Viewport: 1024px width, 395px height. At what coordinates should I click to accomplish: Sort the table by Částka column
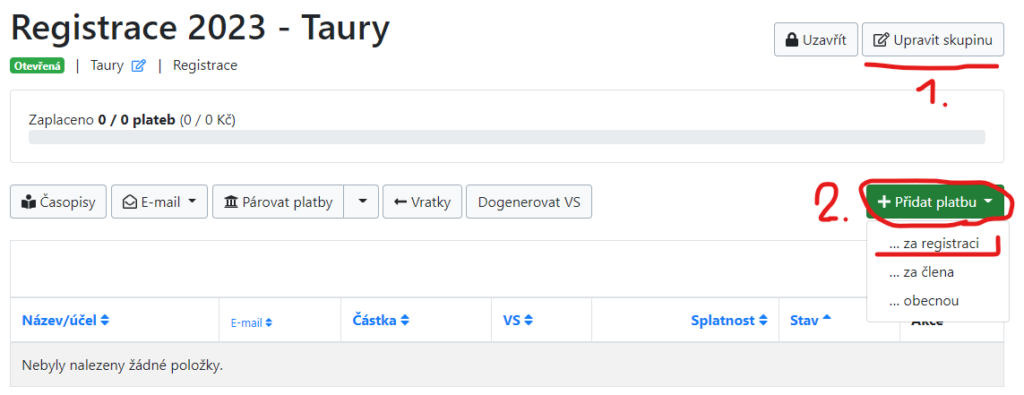click(381, 321)
